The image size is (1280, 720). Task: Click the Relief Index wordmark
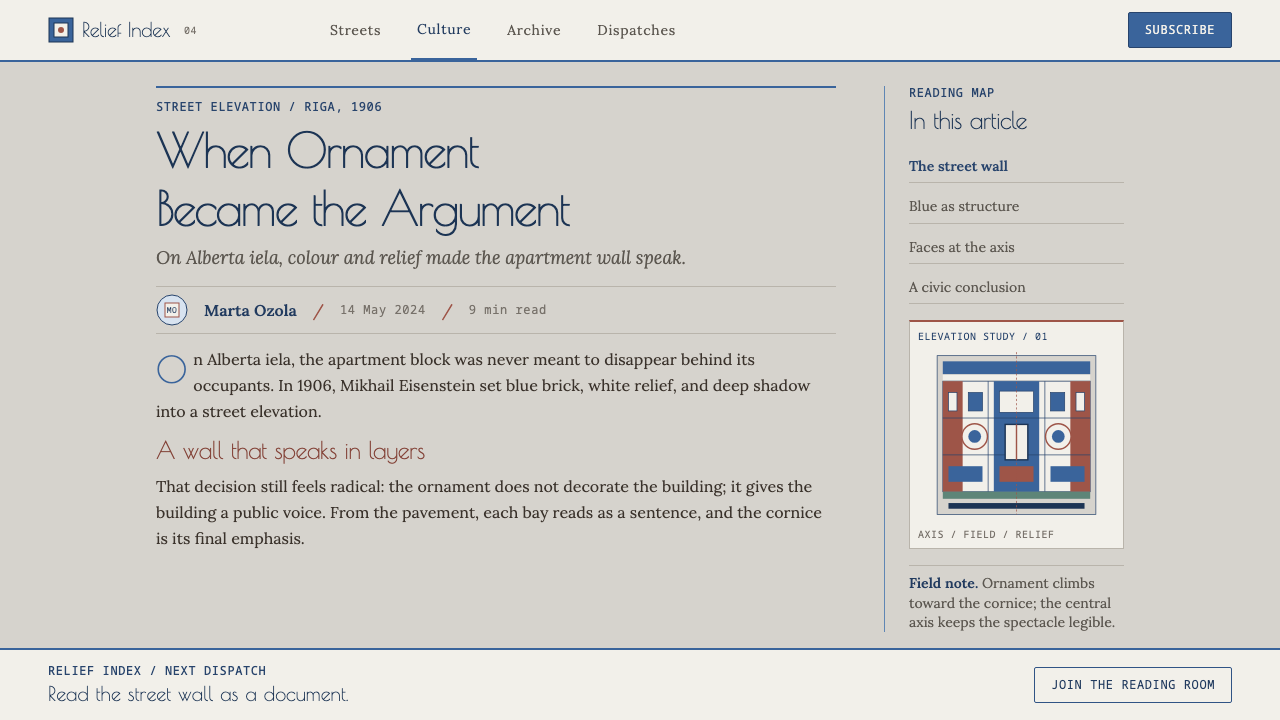[x=126, y=30]
